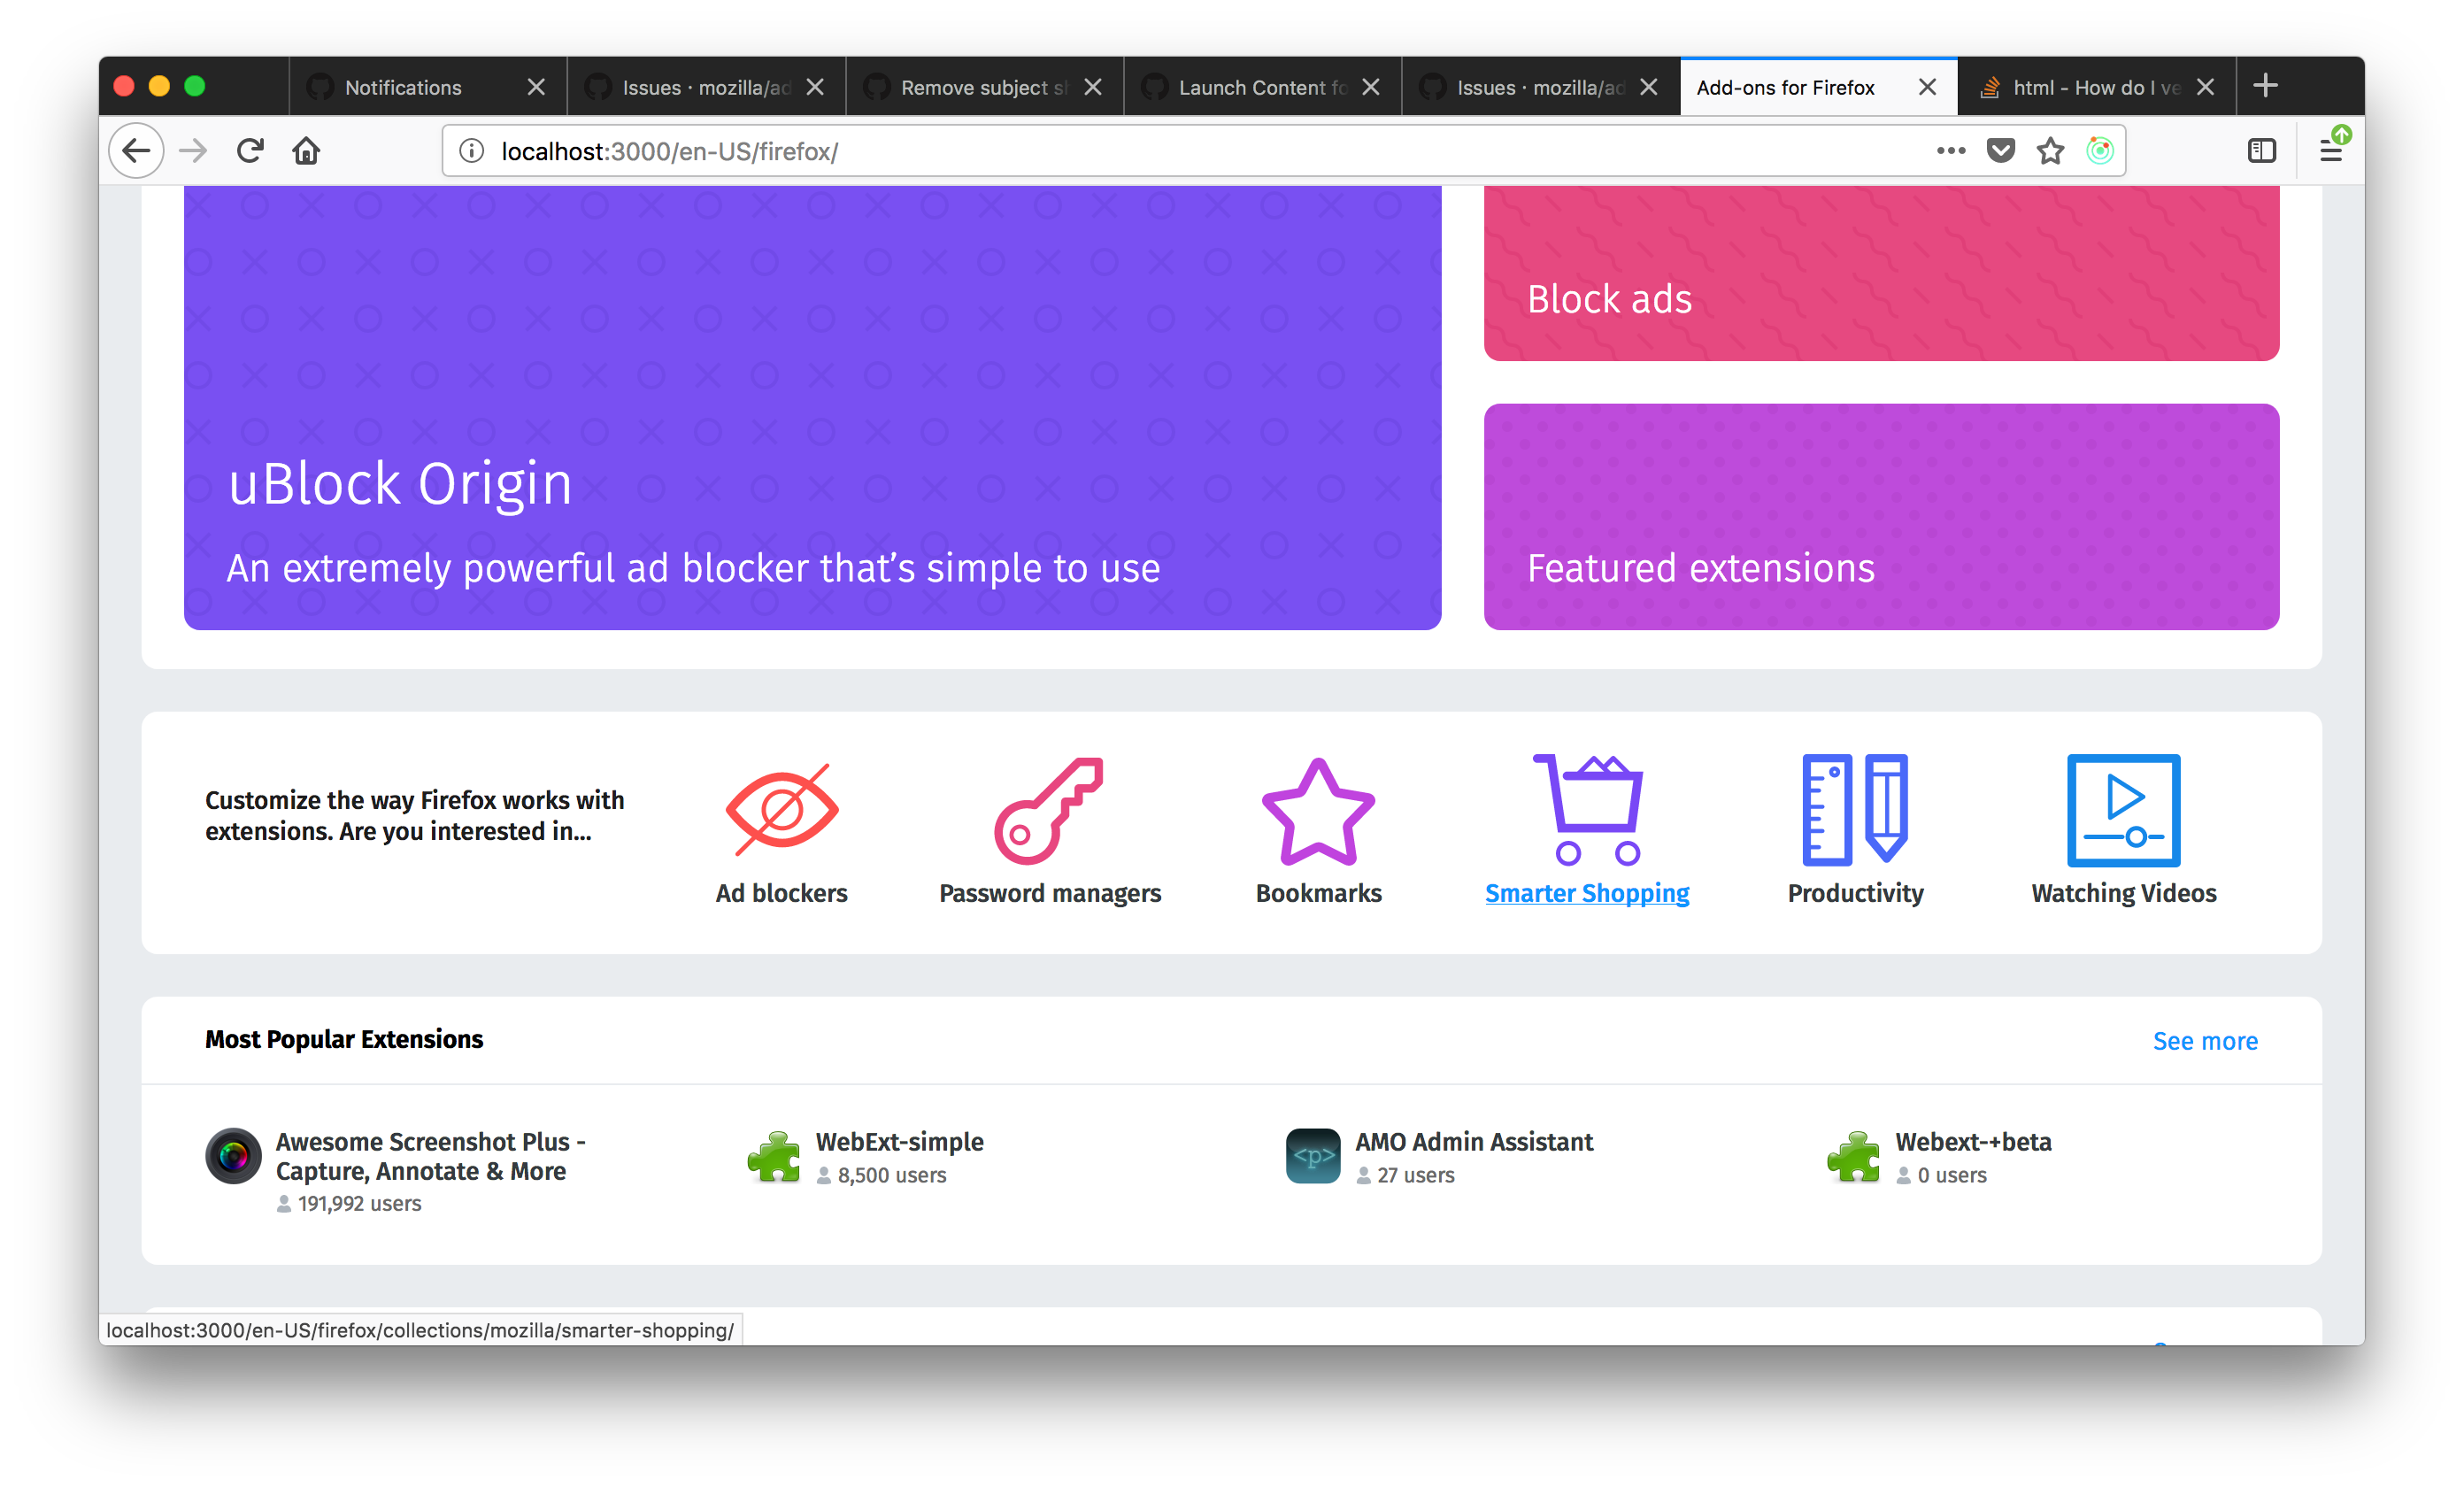
Task: Open the WebExt-simple extension link
Action: tap(899, 1142)
